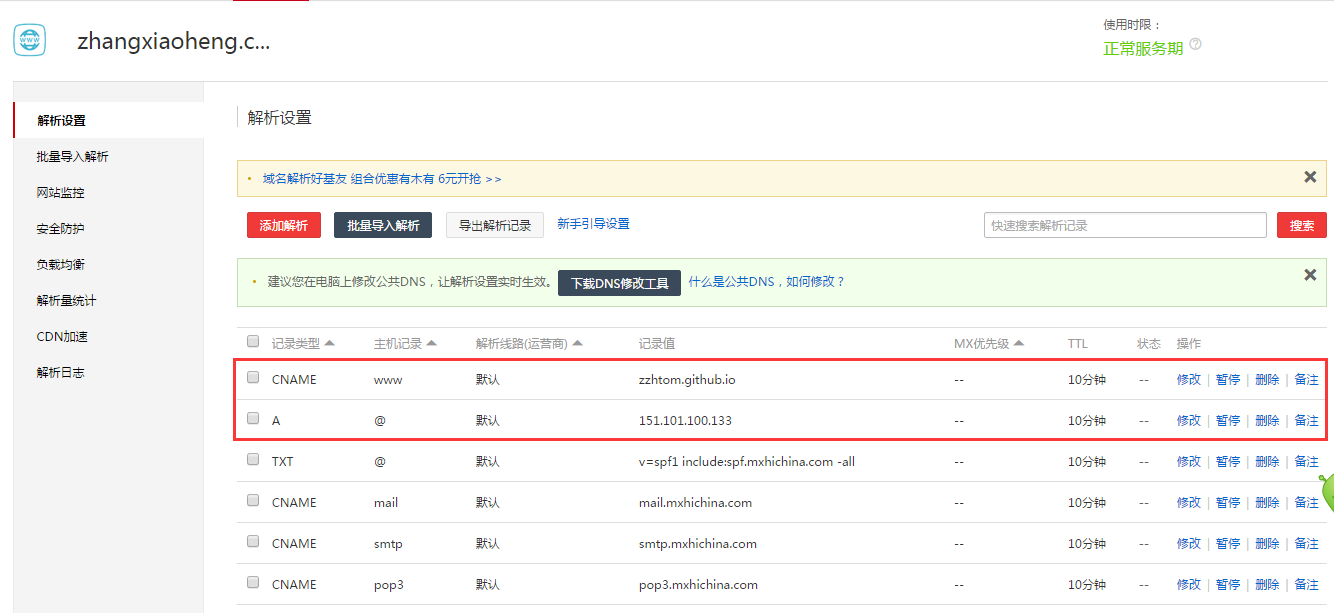Open 批量导入解析 in the left sidebar
The width and height of the screenshot is (1334, 613).
click(x=72, y=156)
